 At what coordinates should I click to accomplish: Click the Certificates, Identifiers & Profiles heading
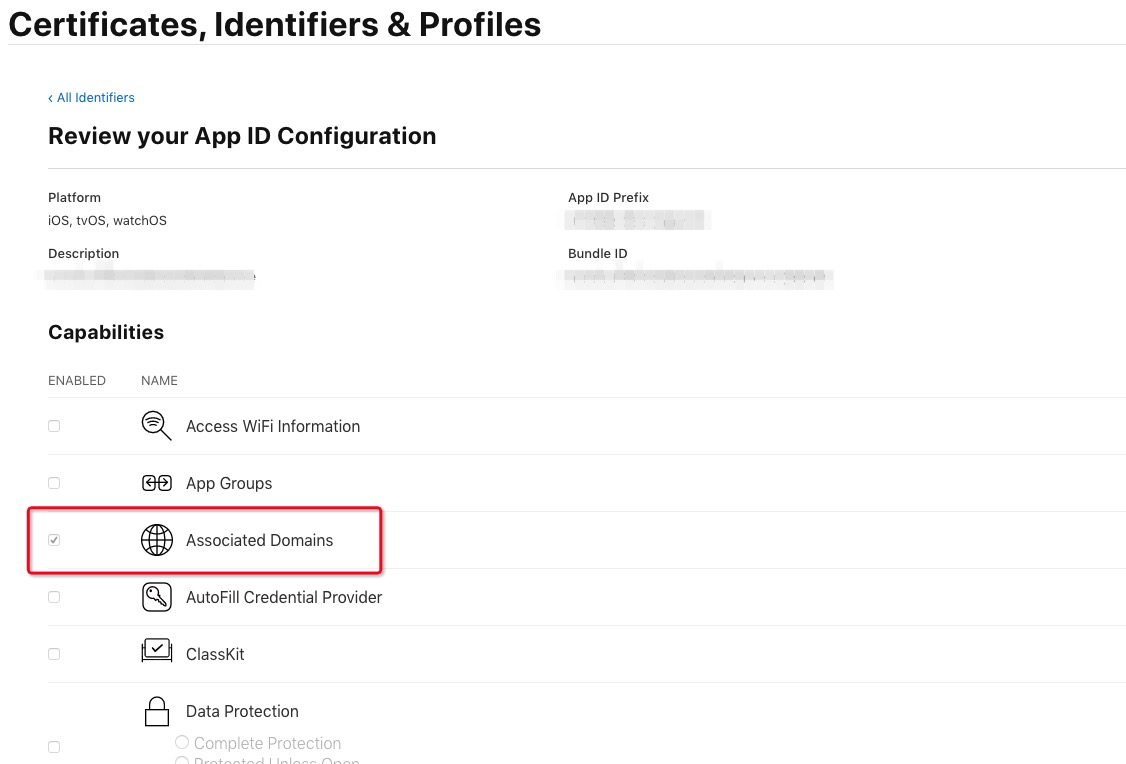pos(275,24)
